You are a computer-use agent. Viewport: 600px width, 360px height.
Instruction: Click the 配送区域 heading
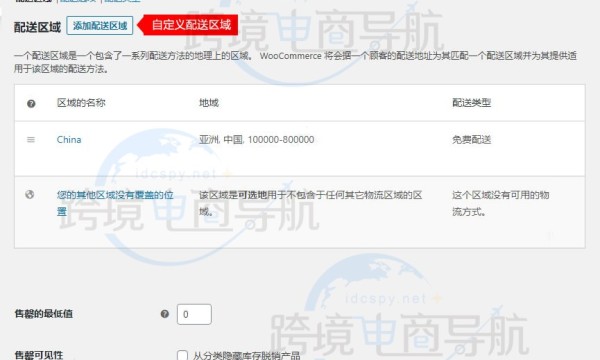(x=37, y=27)
